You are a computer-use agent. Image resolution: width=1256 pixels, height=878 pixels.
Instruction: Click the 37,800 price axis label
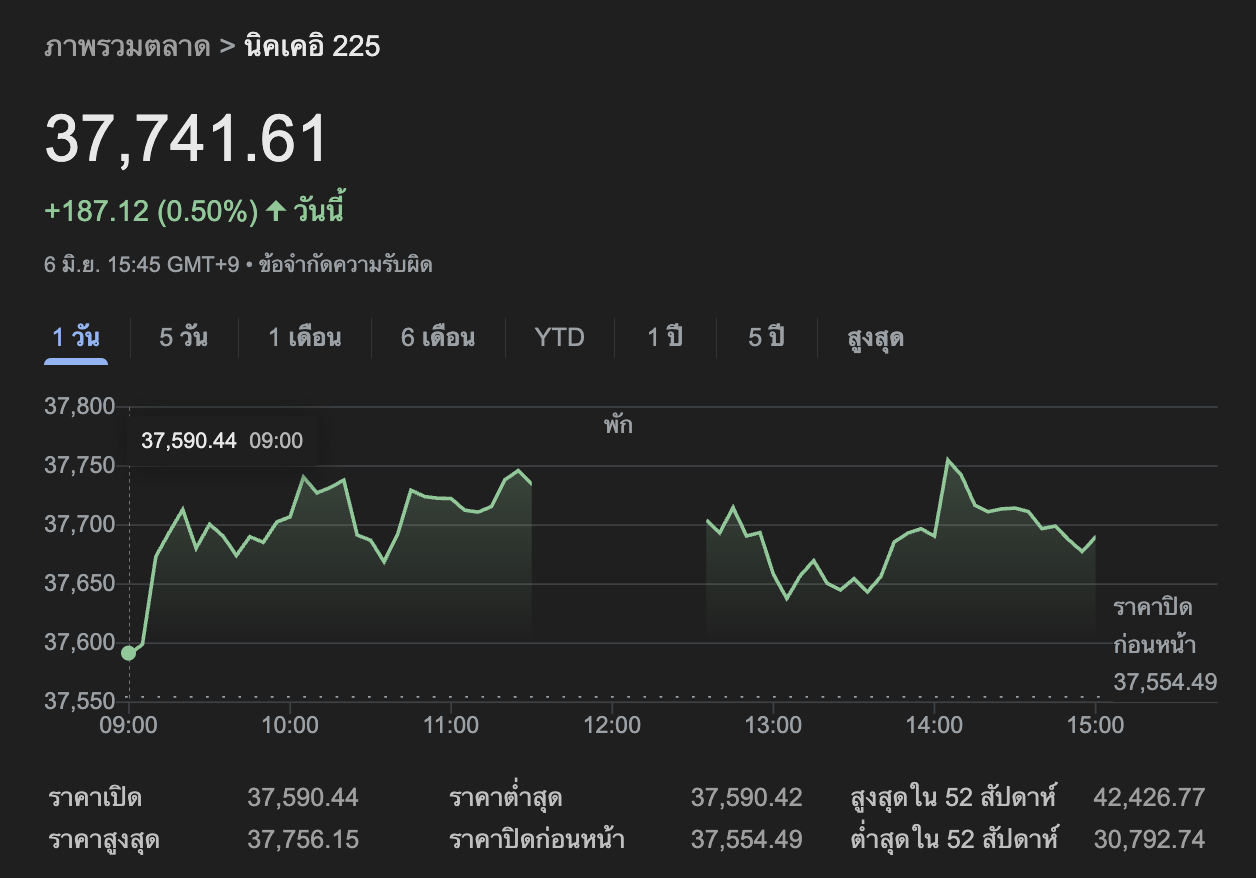click(80, 407)
